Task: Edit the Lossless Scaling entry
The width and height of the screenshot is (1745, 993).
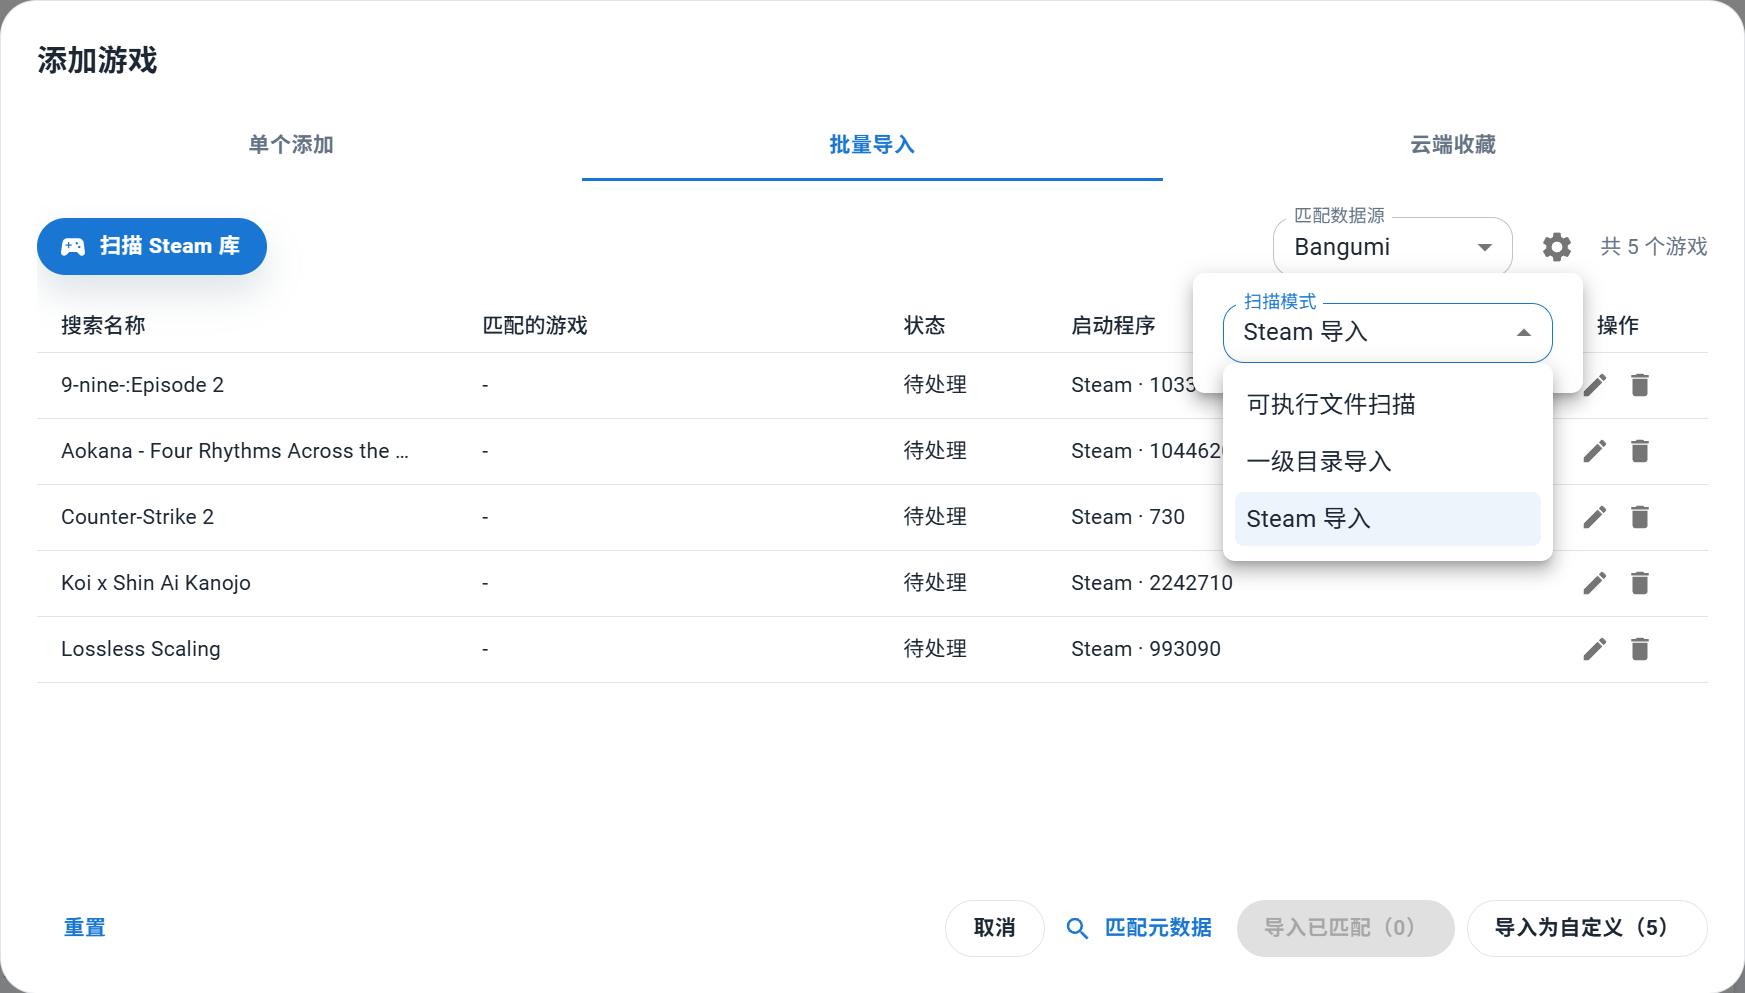Action: click(1595, 649)
